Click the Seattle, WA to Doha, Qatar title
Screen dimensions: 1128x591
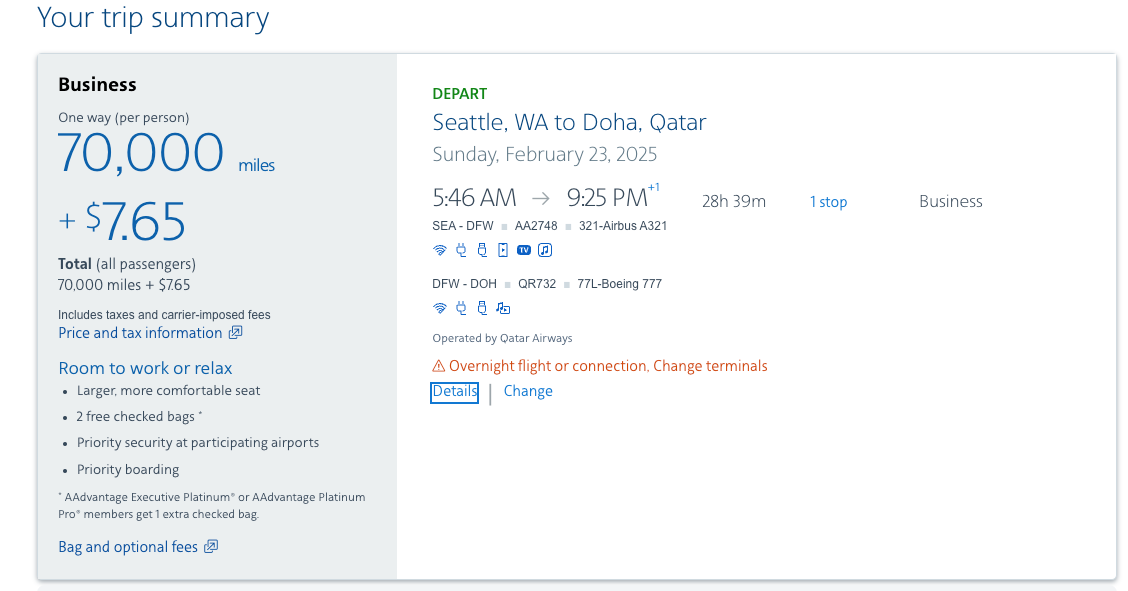pyautogui.click(x=569, y=123)
